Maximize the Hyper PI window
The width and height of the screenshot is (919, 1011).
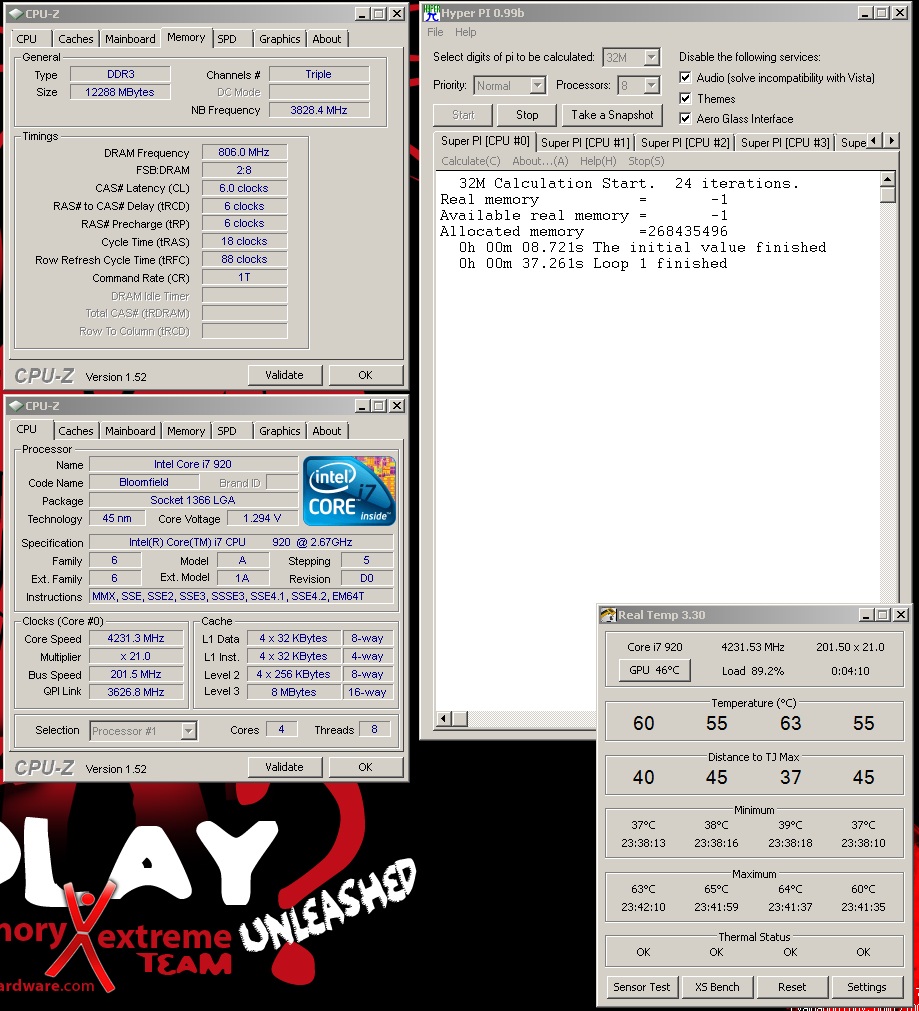pyautogui.click(x=882, y=13)
